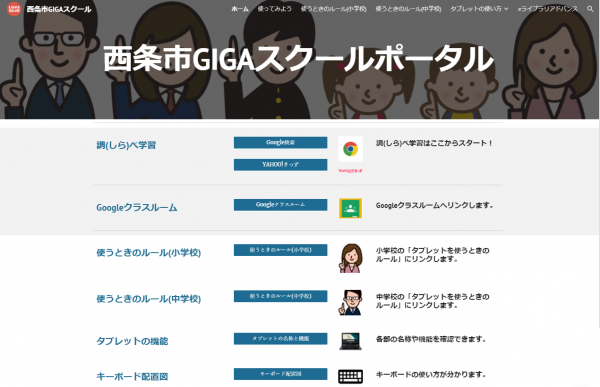
Task: Click the Googleクラスルーム heading text
Action: coord(137,207)
